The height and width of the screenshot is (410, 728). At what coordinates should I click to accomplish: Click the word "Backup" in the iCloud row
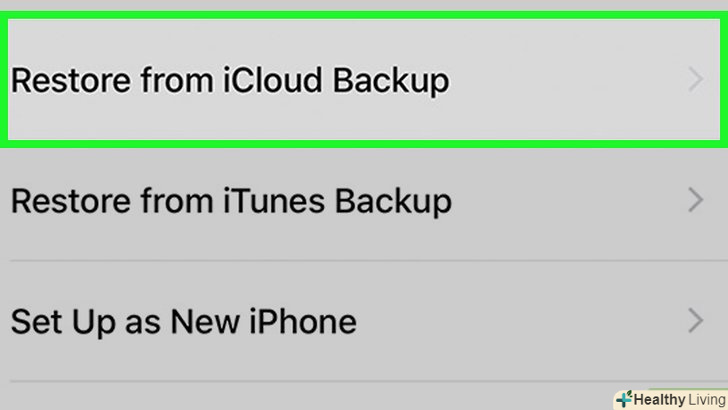390,80
